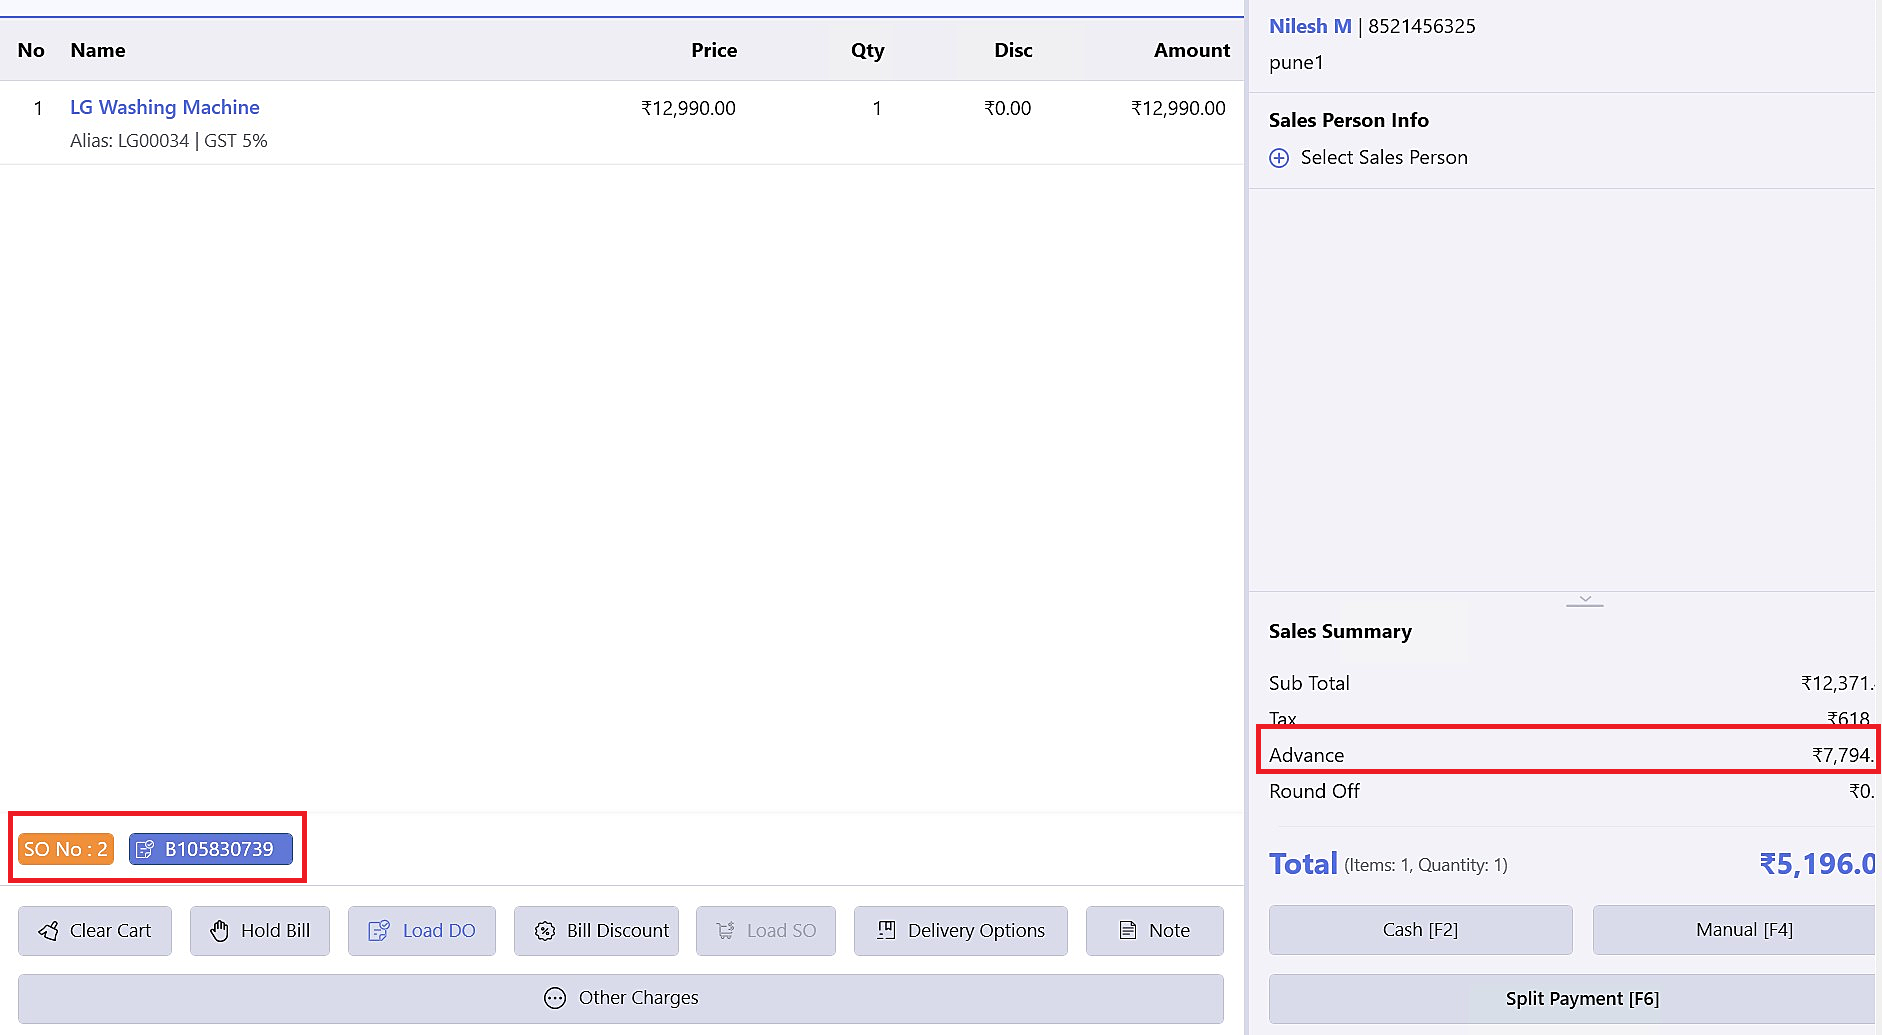
Task: Open Other Charges
Action: click(x=621, y=998)
